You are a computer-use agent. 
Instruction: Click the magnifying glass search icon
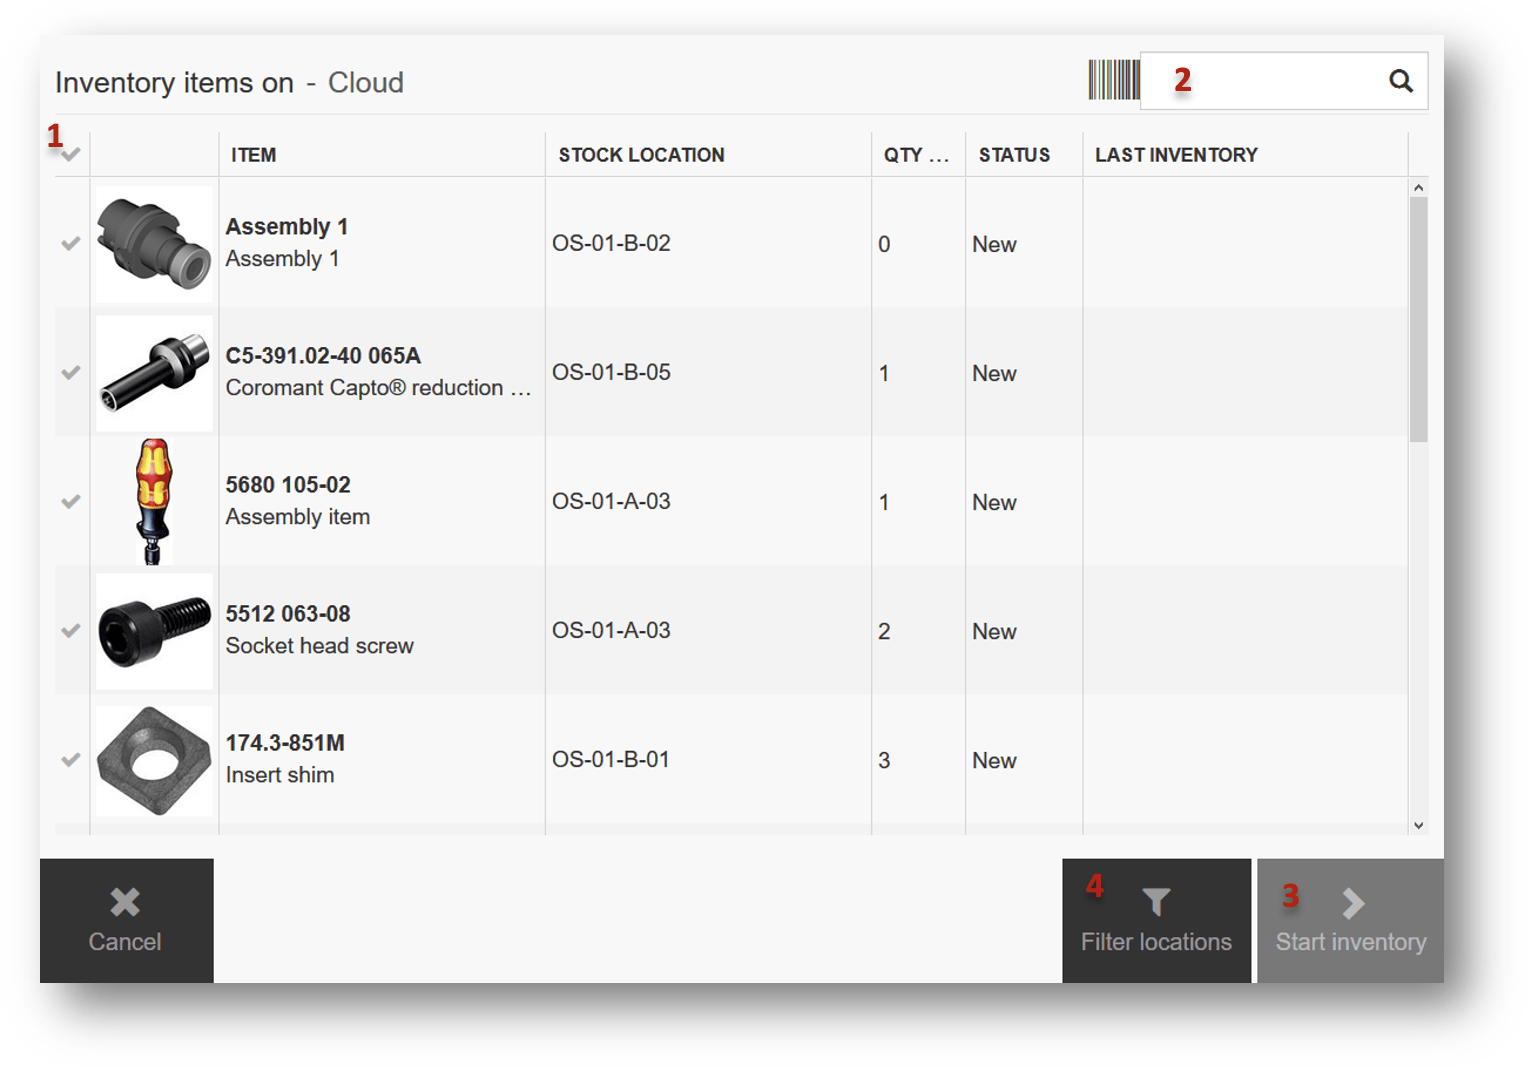1400,81
